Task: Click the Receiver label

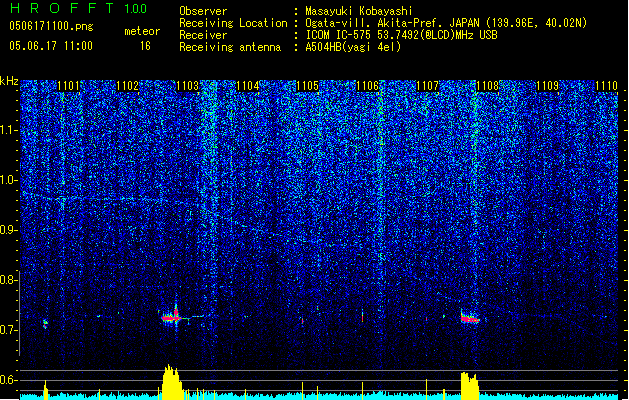Action: (x=203, y=35)
